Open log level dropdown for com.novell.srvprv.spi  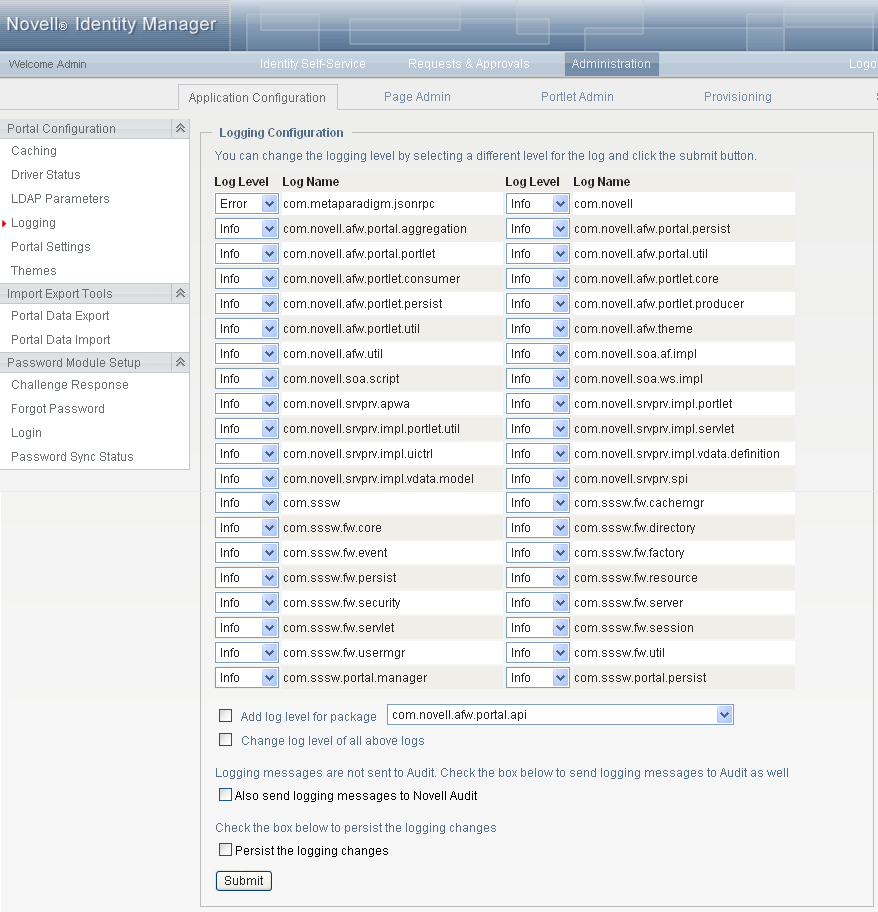point(537,479)
